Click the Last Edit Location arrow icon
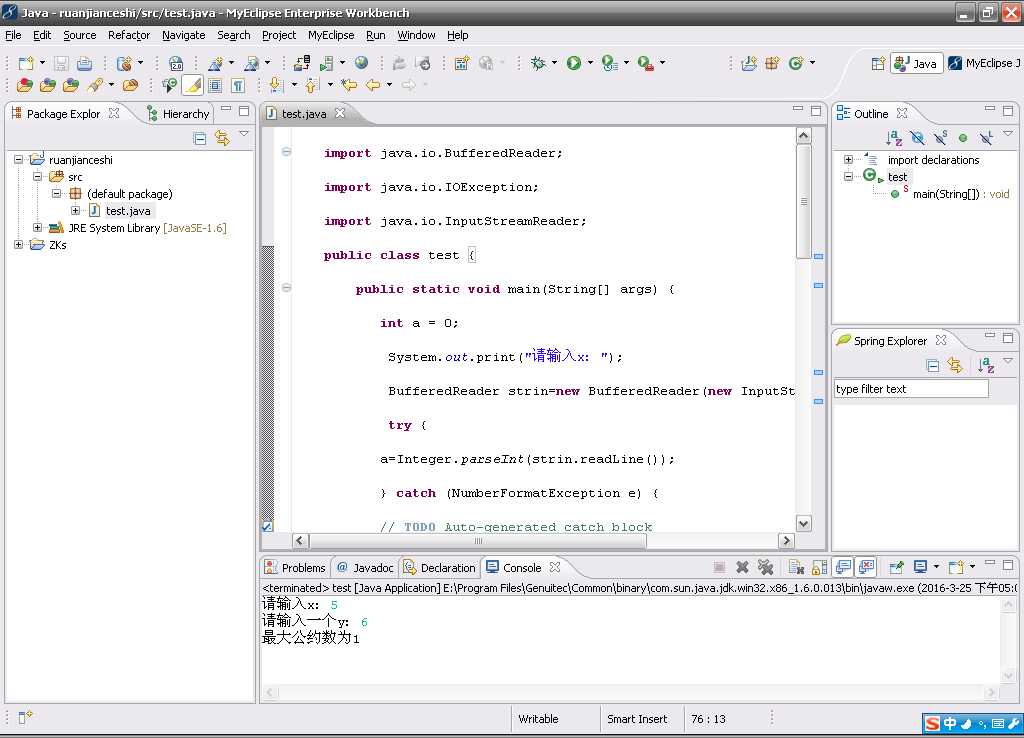The height and width of the screenshot is (738, 1024). tap(349, 85)
